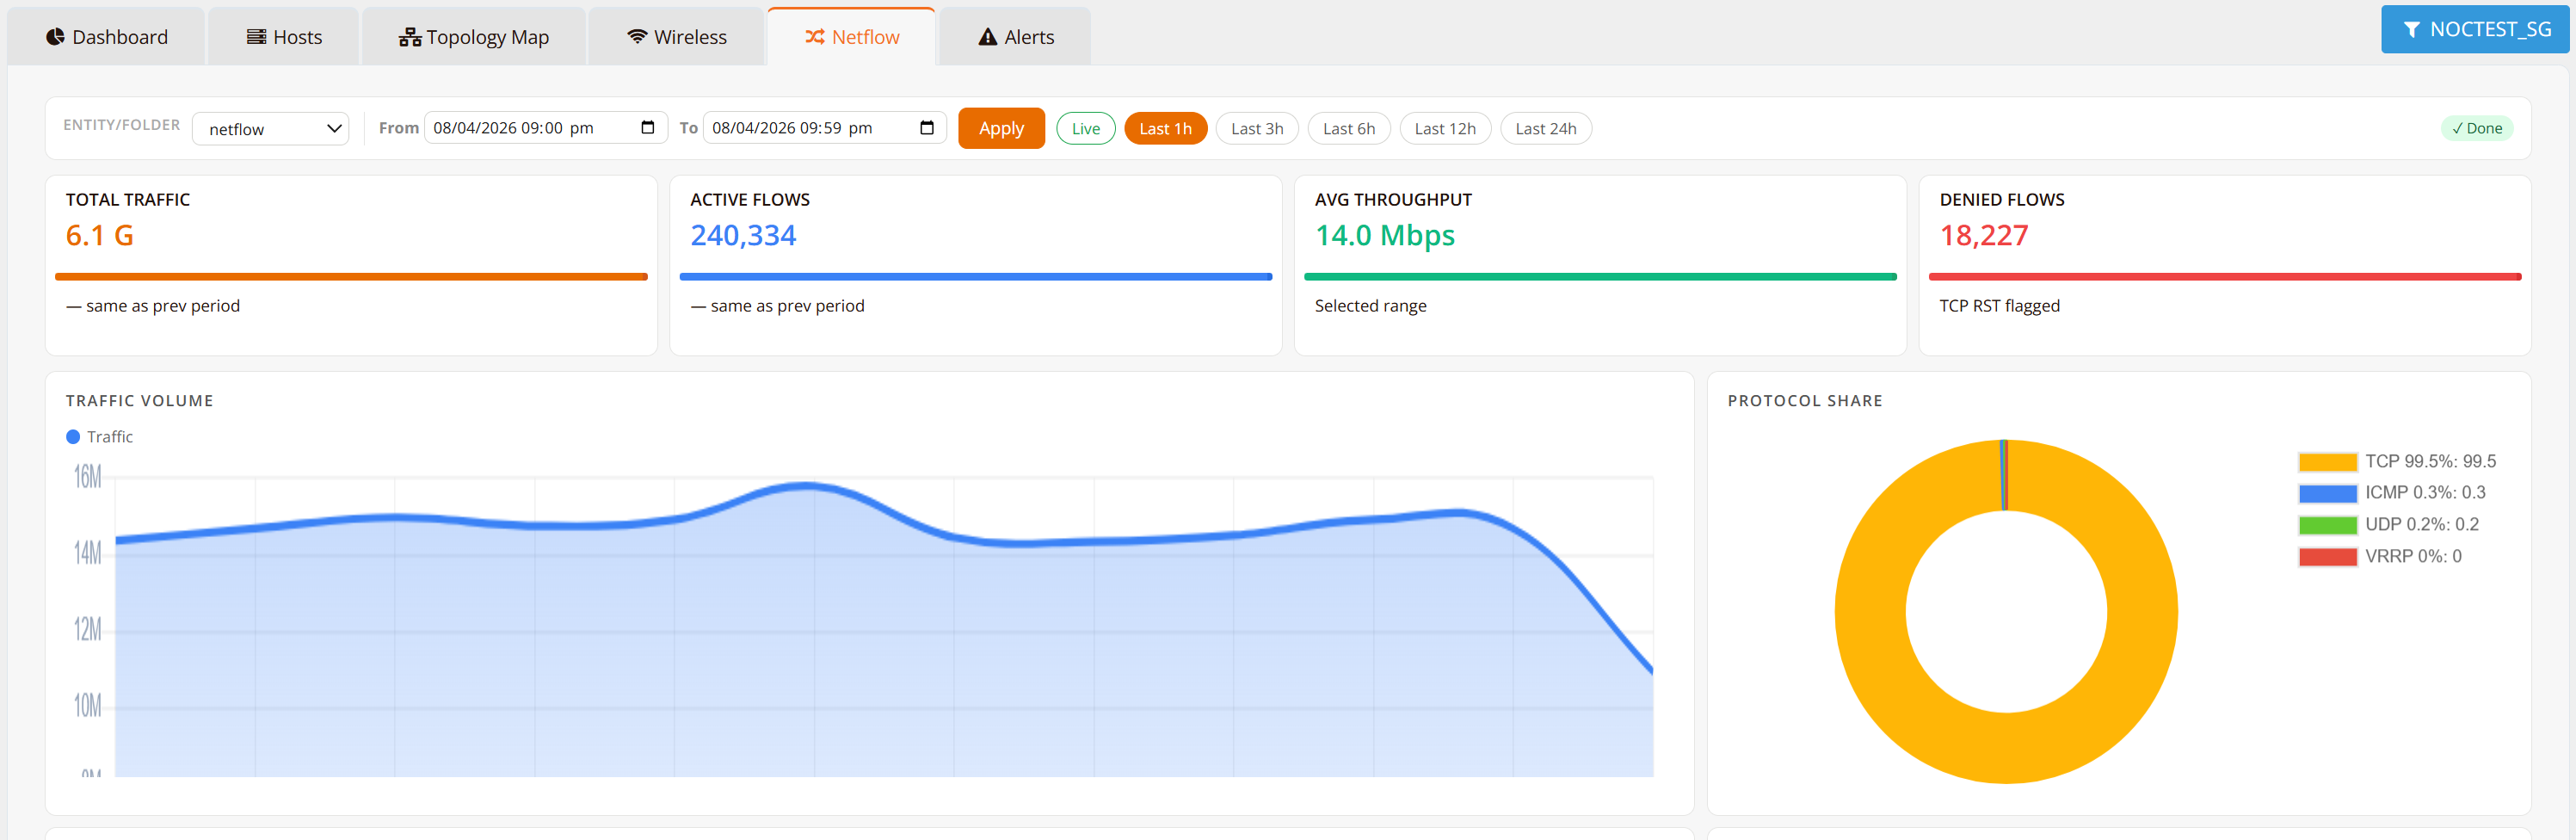Open the Alerts tab
The image size is (2576, 840).
(1015, 37)
